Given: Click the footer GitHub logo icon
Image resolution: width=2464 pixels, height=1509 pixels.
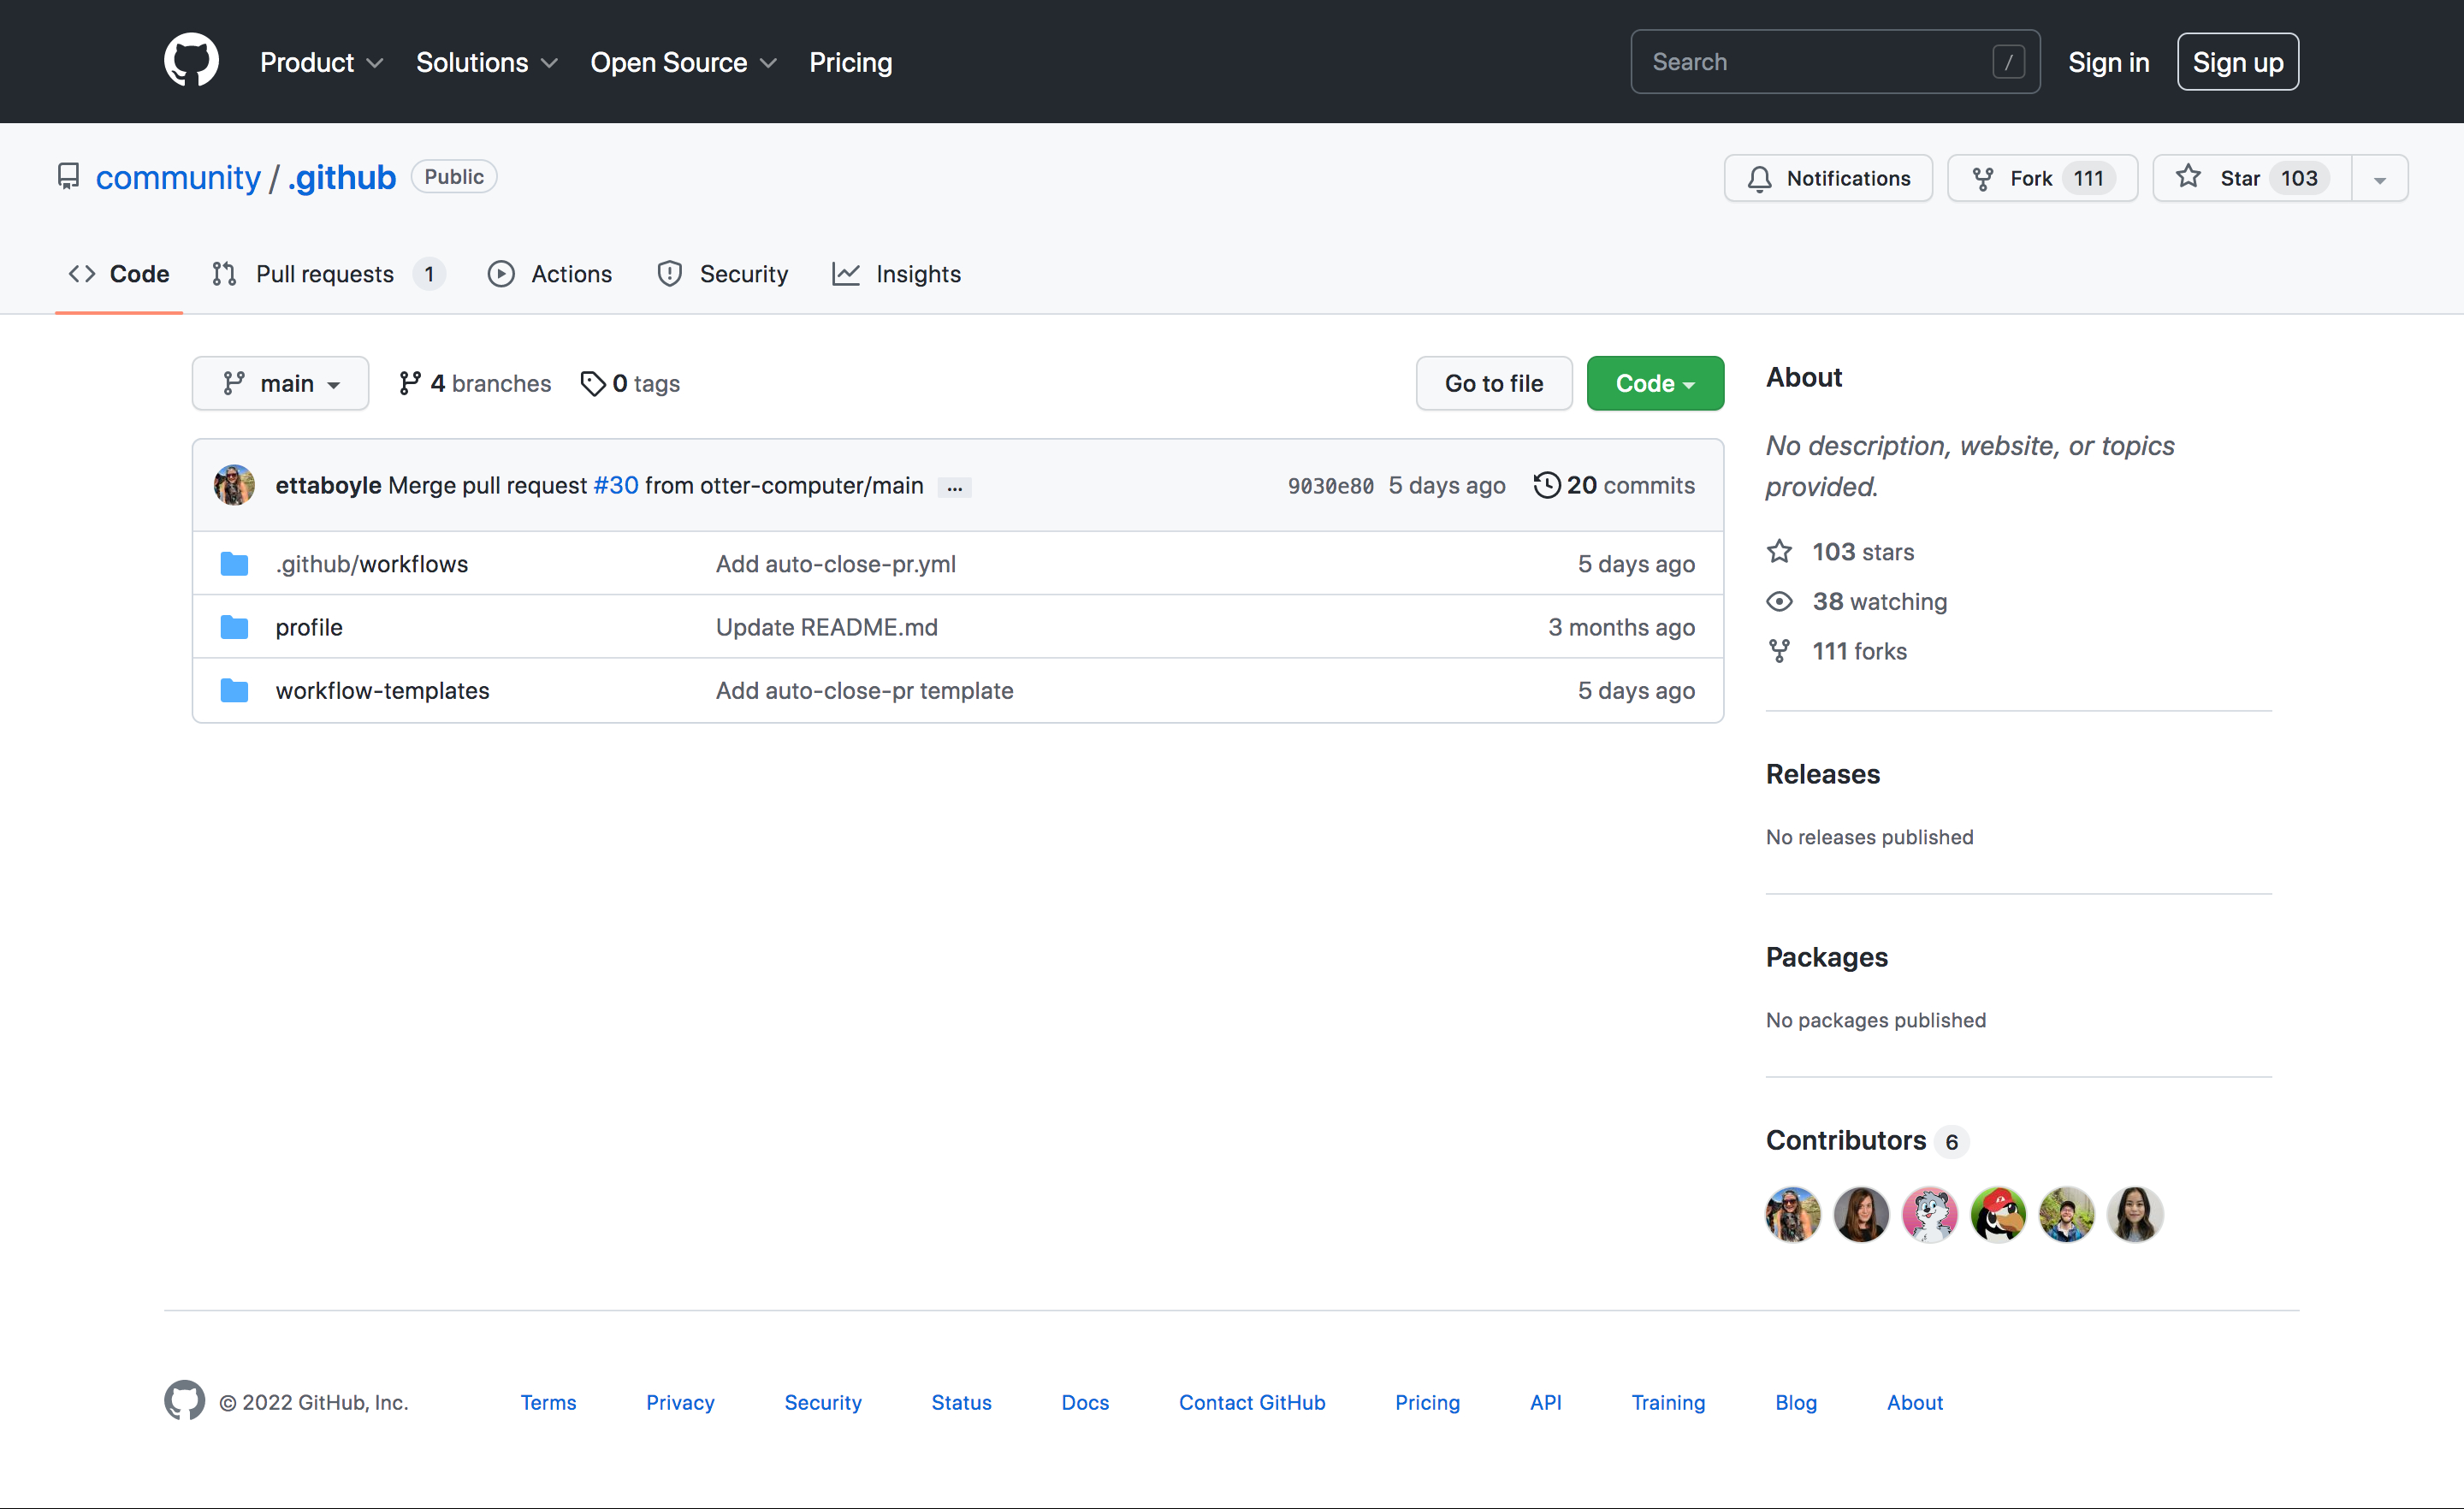Looking at the screenshot, I should pos(185,1401).
